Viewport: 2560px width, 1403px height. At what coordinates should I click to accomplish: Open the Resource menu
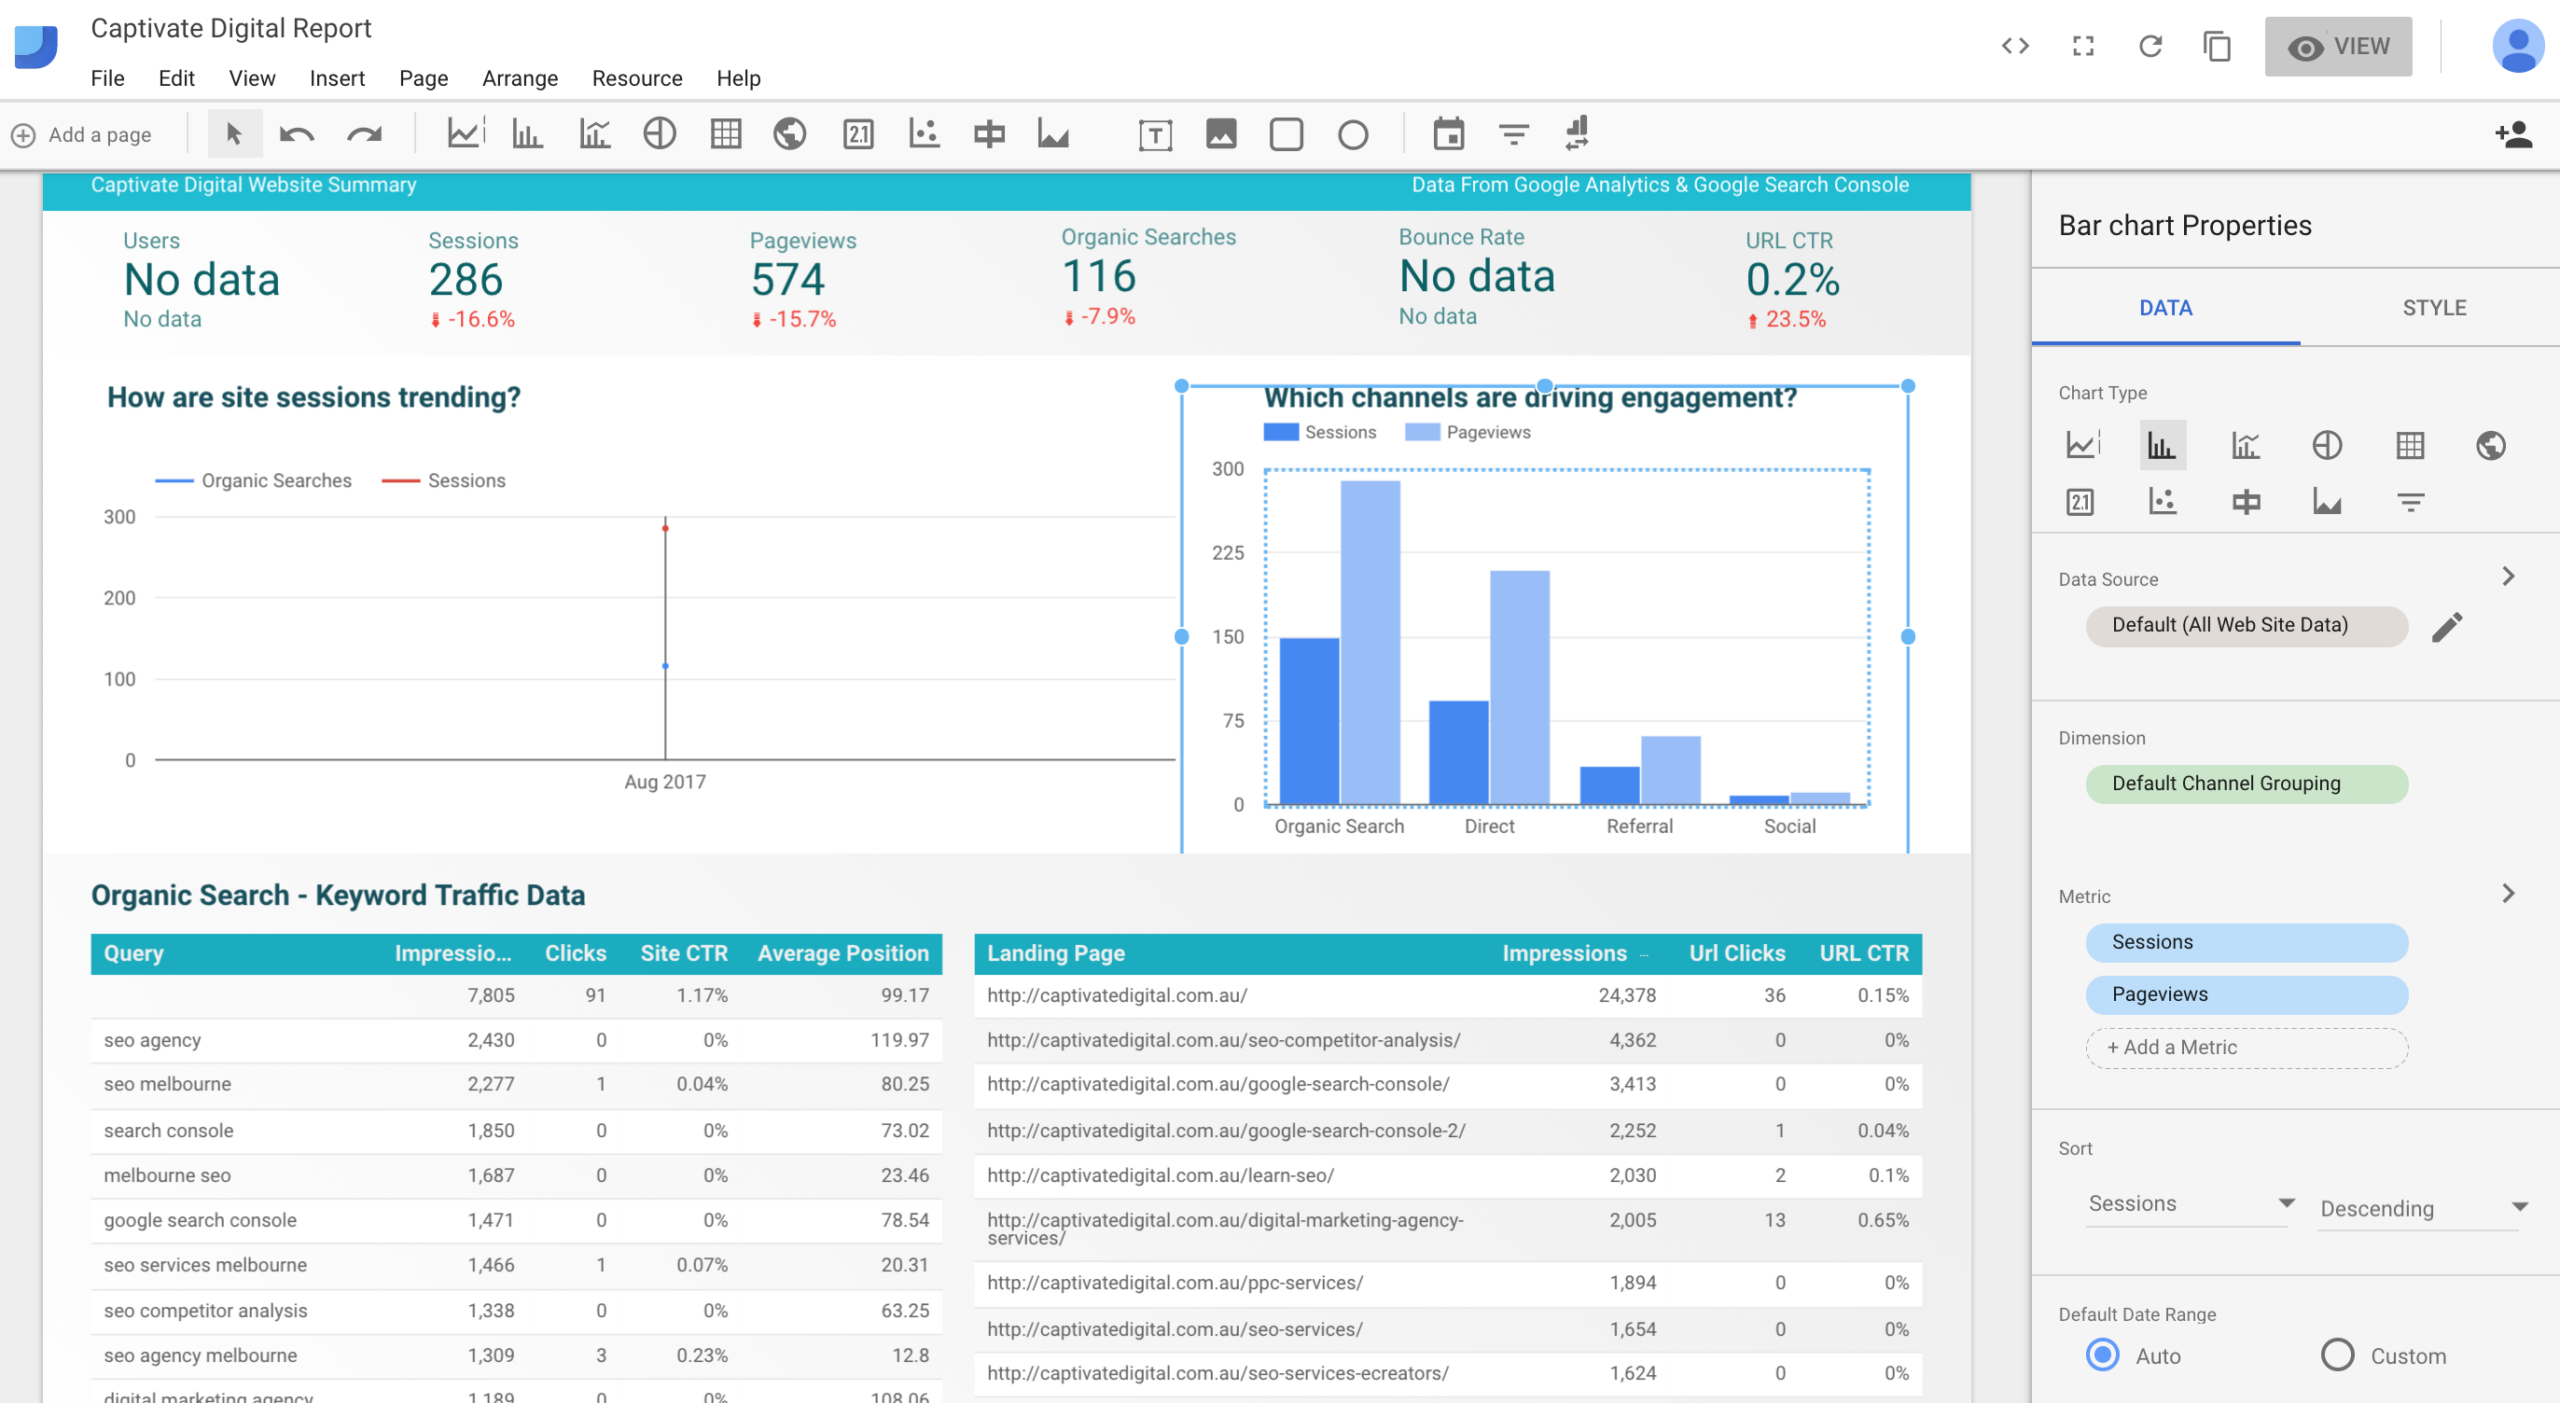tap(637, 78)
